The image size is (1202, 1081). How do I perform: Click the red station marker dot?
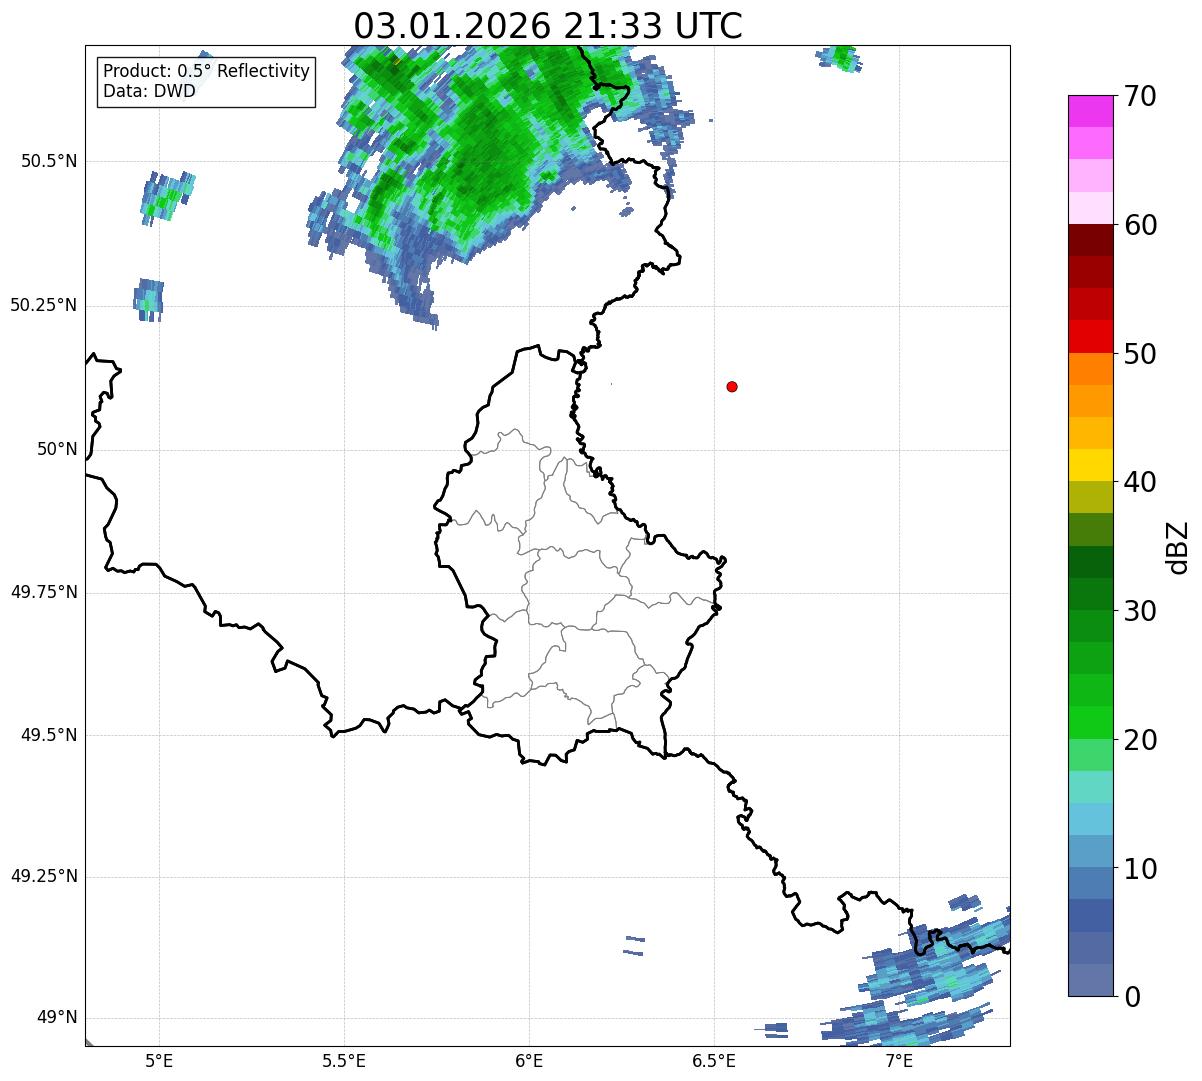(x=732, y=386)
